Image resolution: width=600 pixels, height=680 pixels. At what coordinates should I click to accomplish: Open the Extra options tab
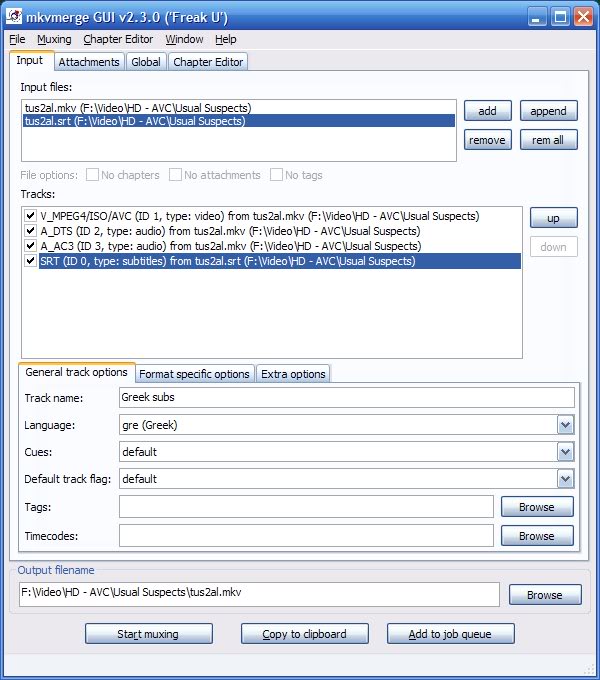(x=293, y=374)
